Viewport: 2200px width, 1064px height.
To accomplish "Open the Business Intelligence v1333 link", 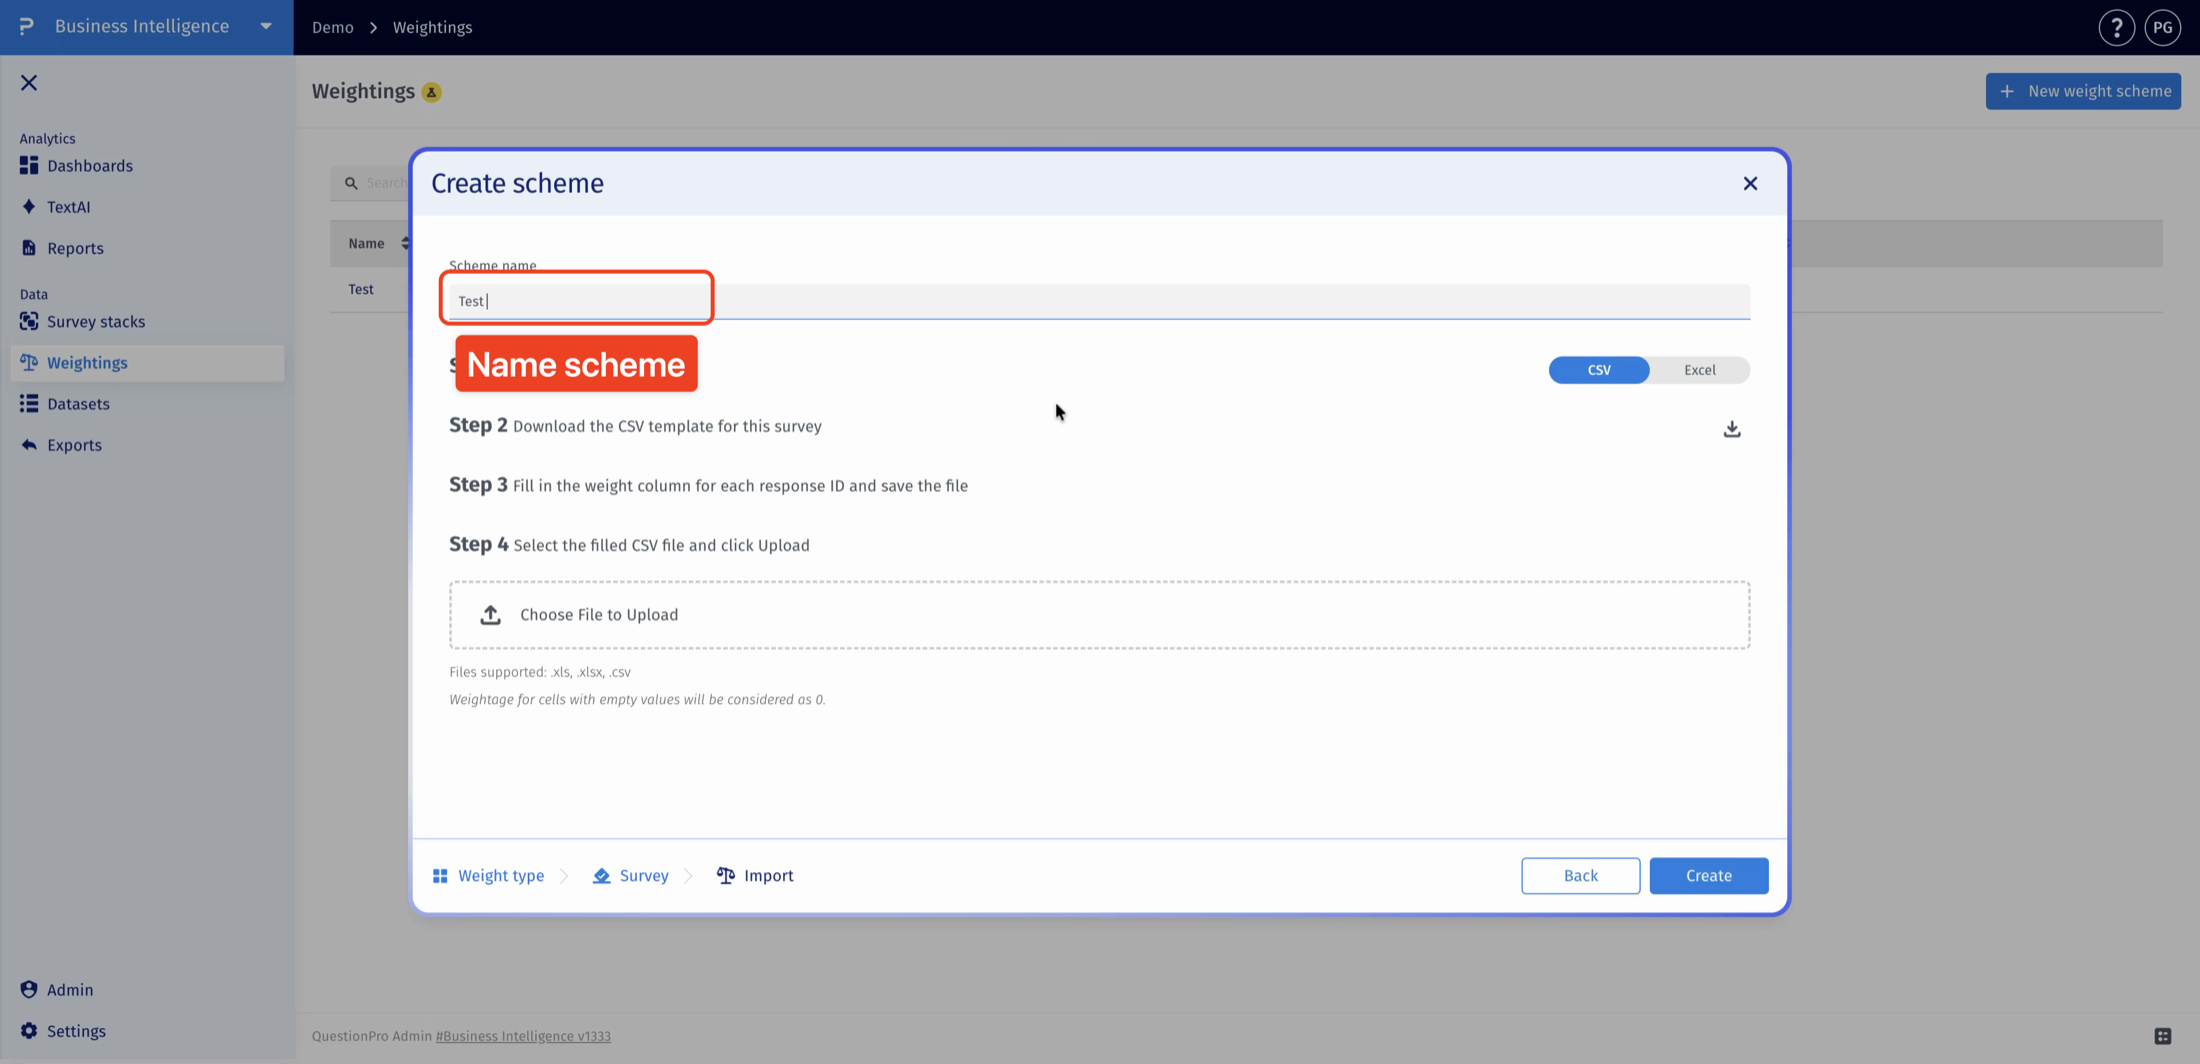I will tap(523, 1036).
